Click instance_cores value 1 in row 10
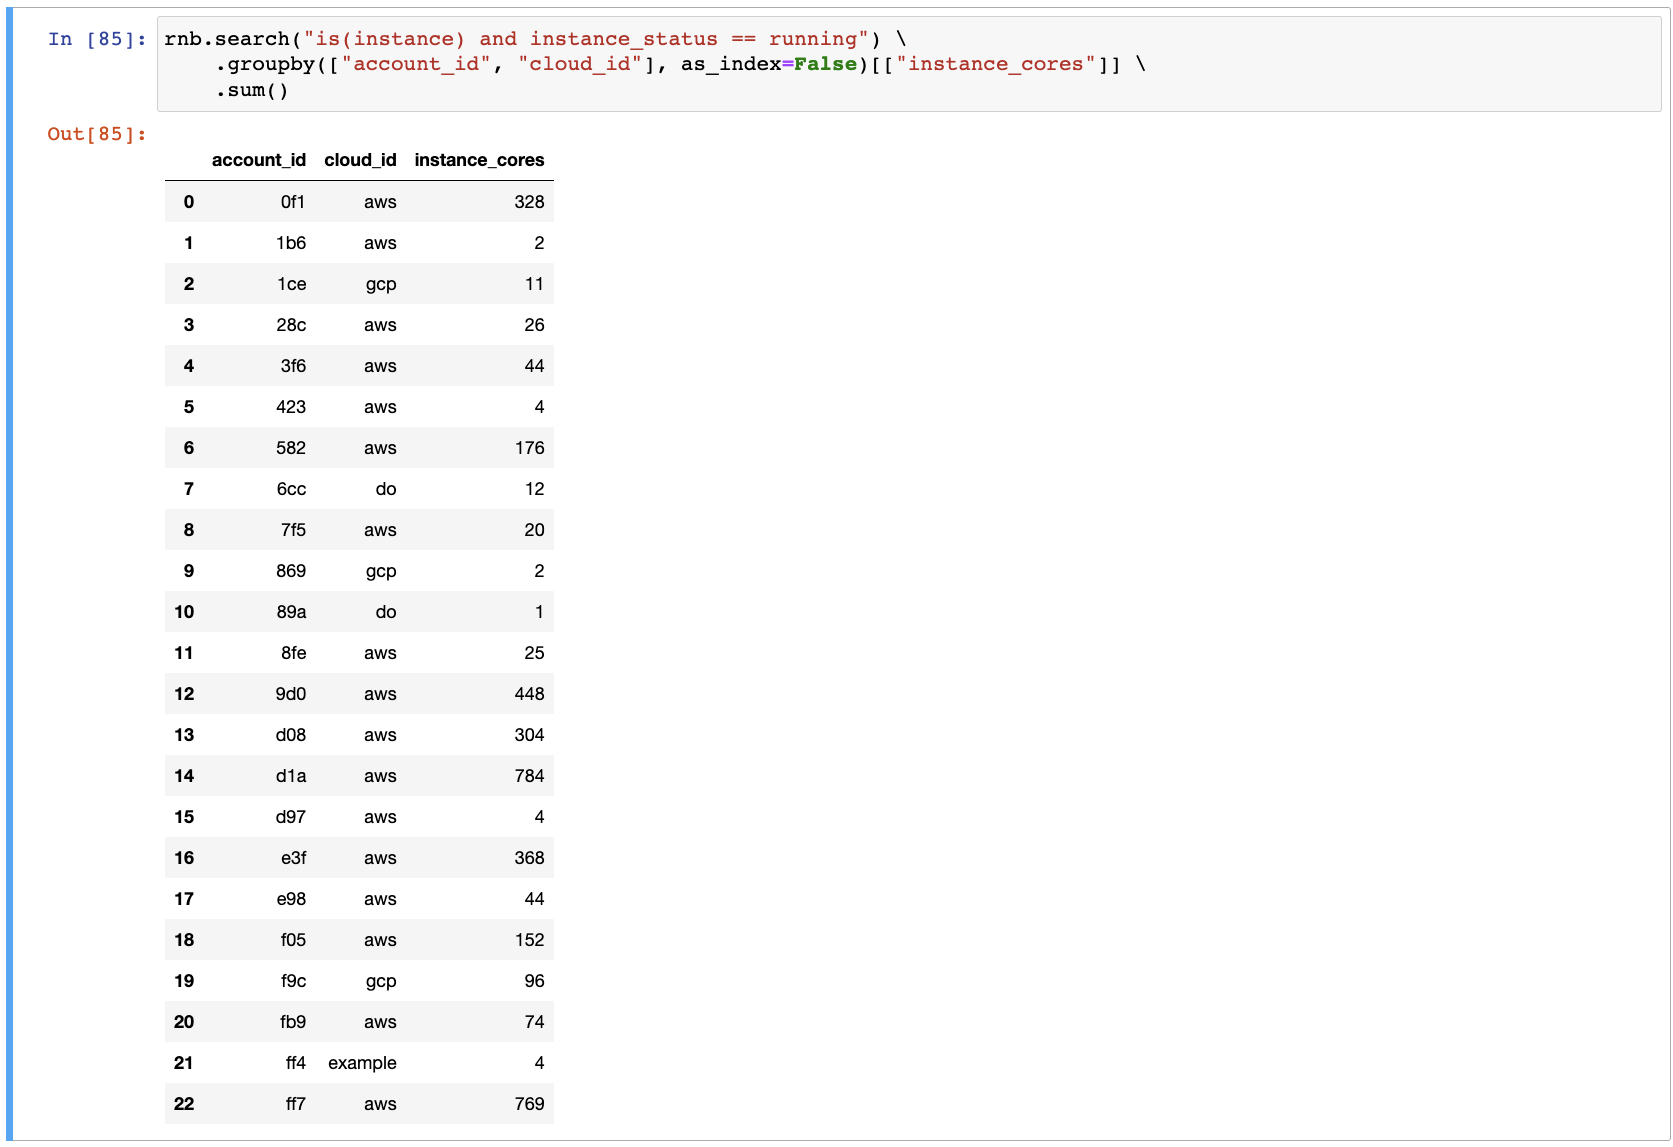The width and height of the screenshot is (1673, 1147). [x=539, y=612]
